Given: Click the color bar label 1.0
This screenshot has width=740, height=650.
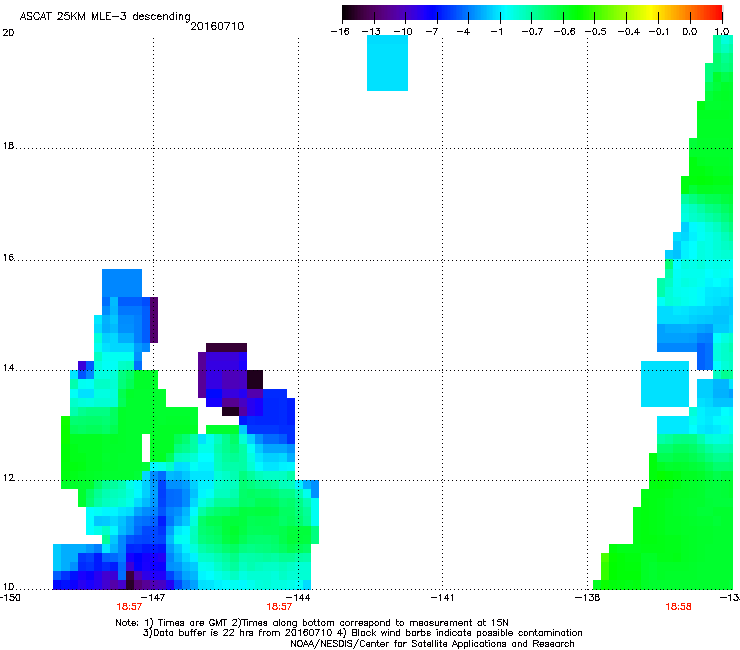Looking at the screenshot, I should pos(722,32).
